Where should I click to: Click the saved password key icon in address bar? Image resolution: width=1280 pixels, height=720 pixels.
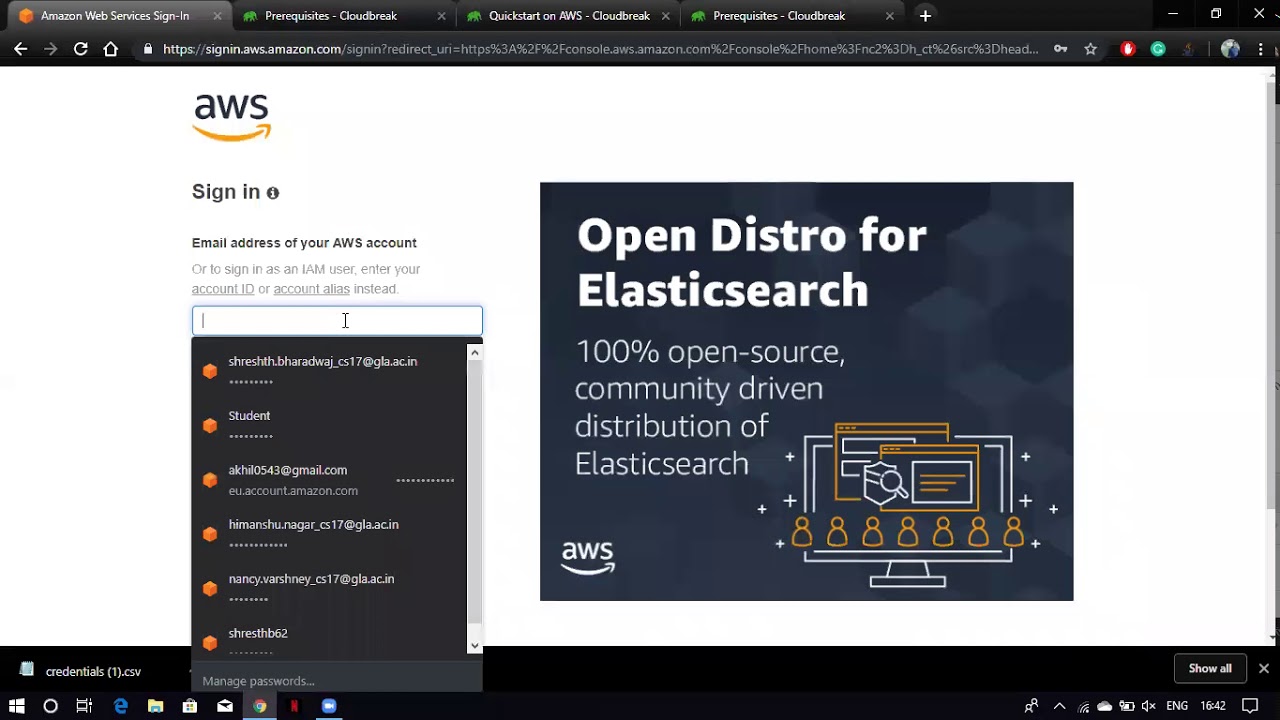pyautogui.click(x=1060, y=48)
